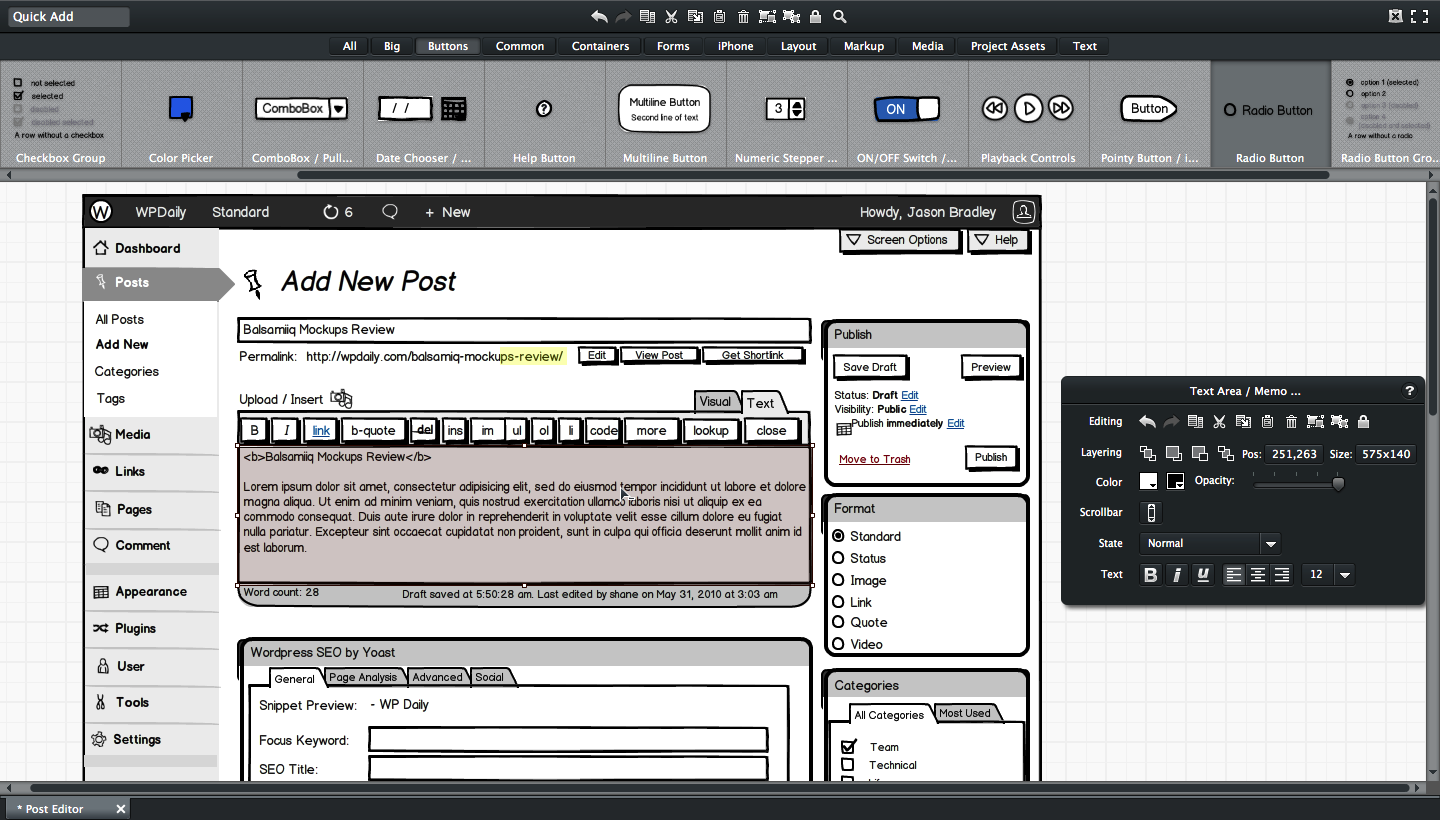Click the Scrollbar toggle icon in inspector
This screenshot has height=820, width=1440.
1151,513
